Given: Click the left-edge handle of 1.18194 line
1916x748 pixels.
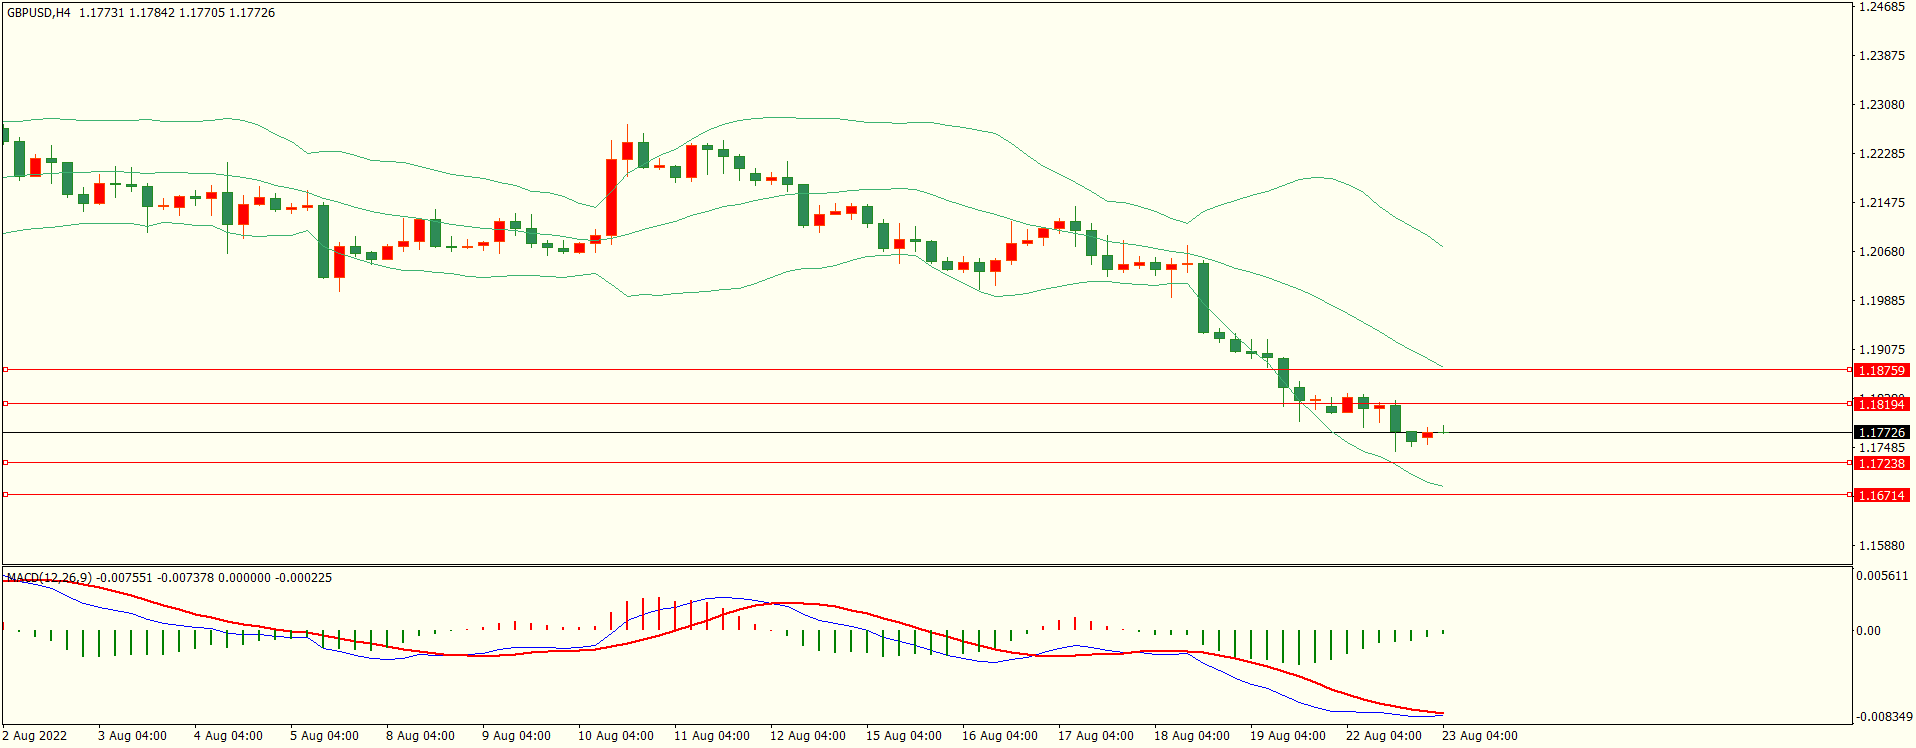Looking at the screenshot, I should pos(5,404).
